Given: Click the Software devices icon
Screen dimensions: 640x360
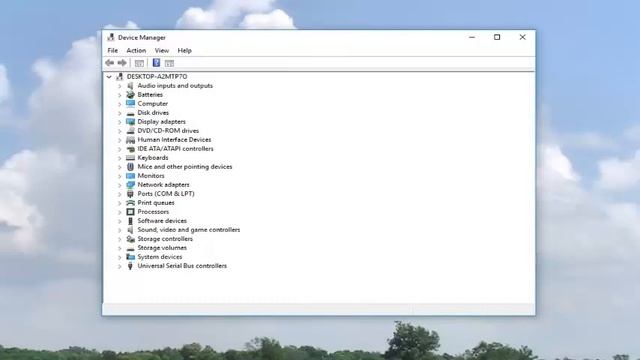Looking at the screenshot, I should [x=130, y=221].
